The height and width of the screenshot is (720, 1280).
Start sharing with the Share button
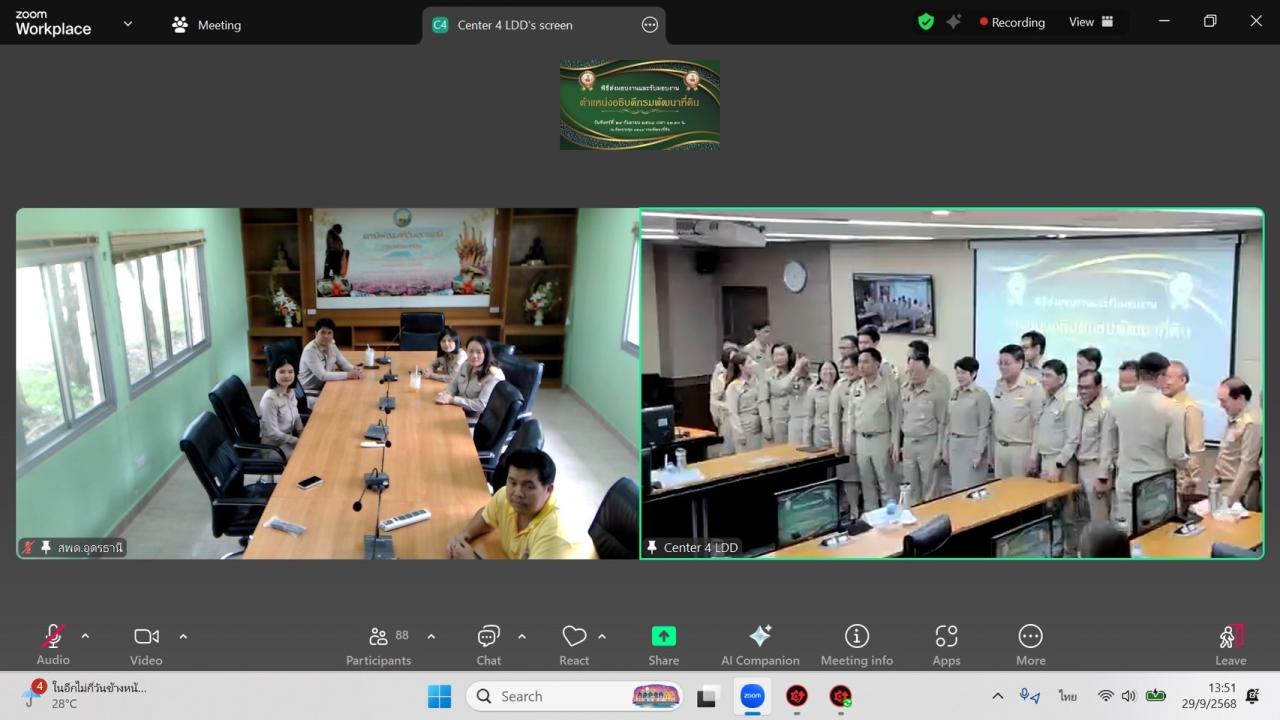tap(663, 644)
